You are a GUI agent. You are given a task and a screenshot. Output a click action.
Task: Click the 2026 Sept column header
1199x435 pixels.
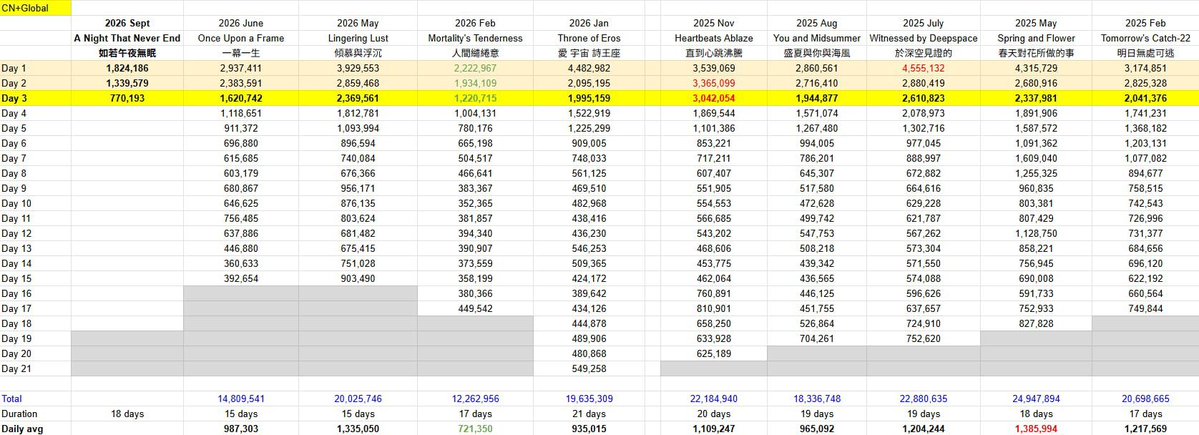[127, 24]
